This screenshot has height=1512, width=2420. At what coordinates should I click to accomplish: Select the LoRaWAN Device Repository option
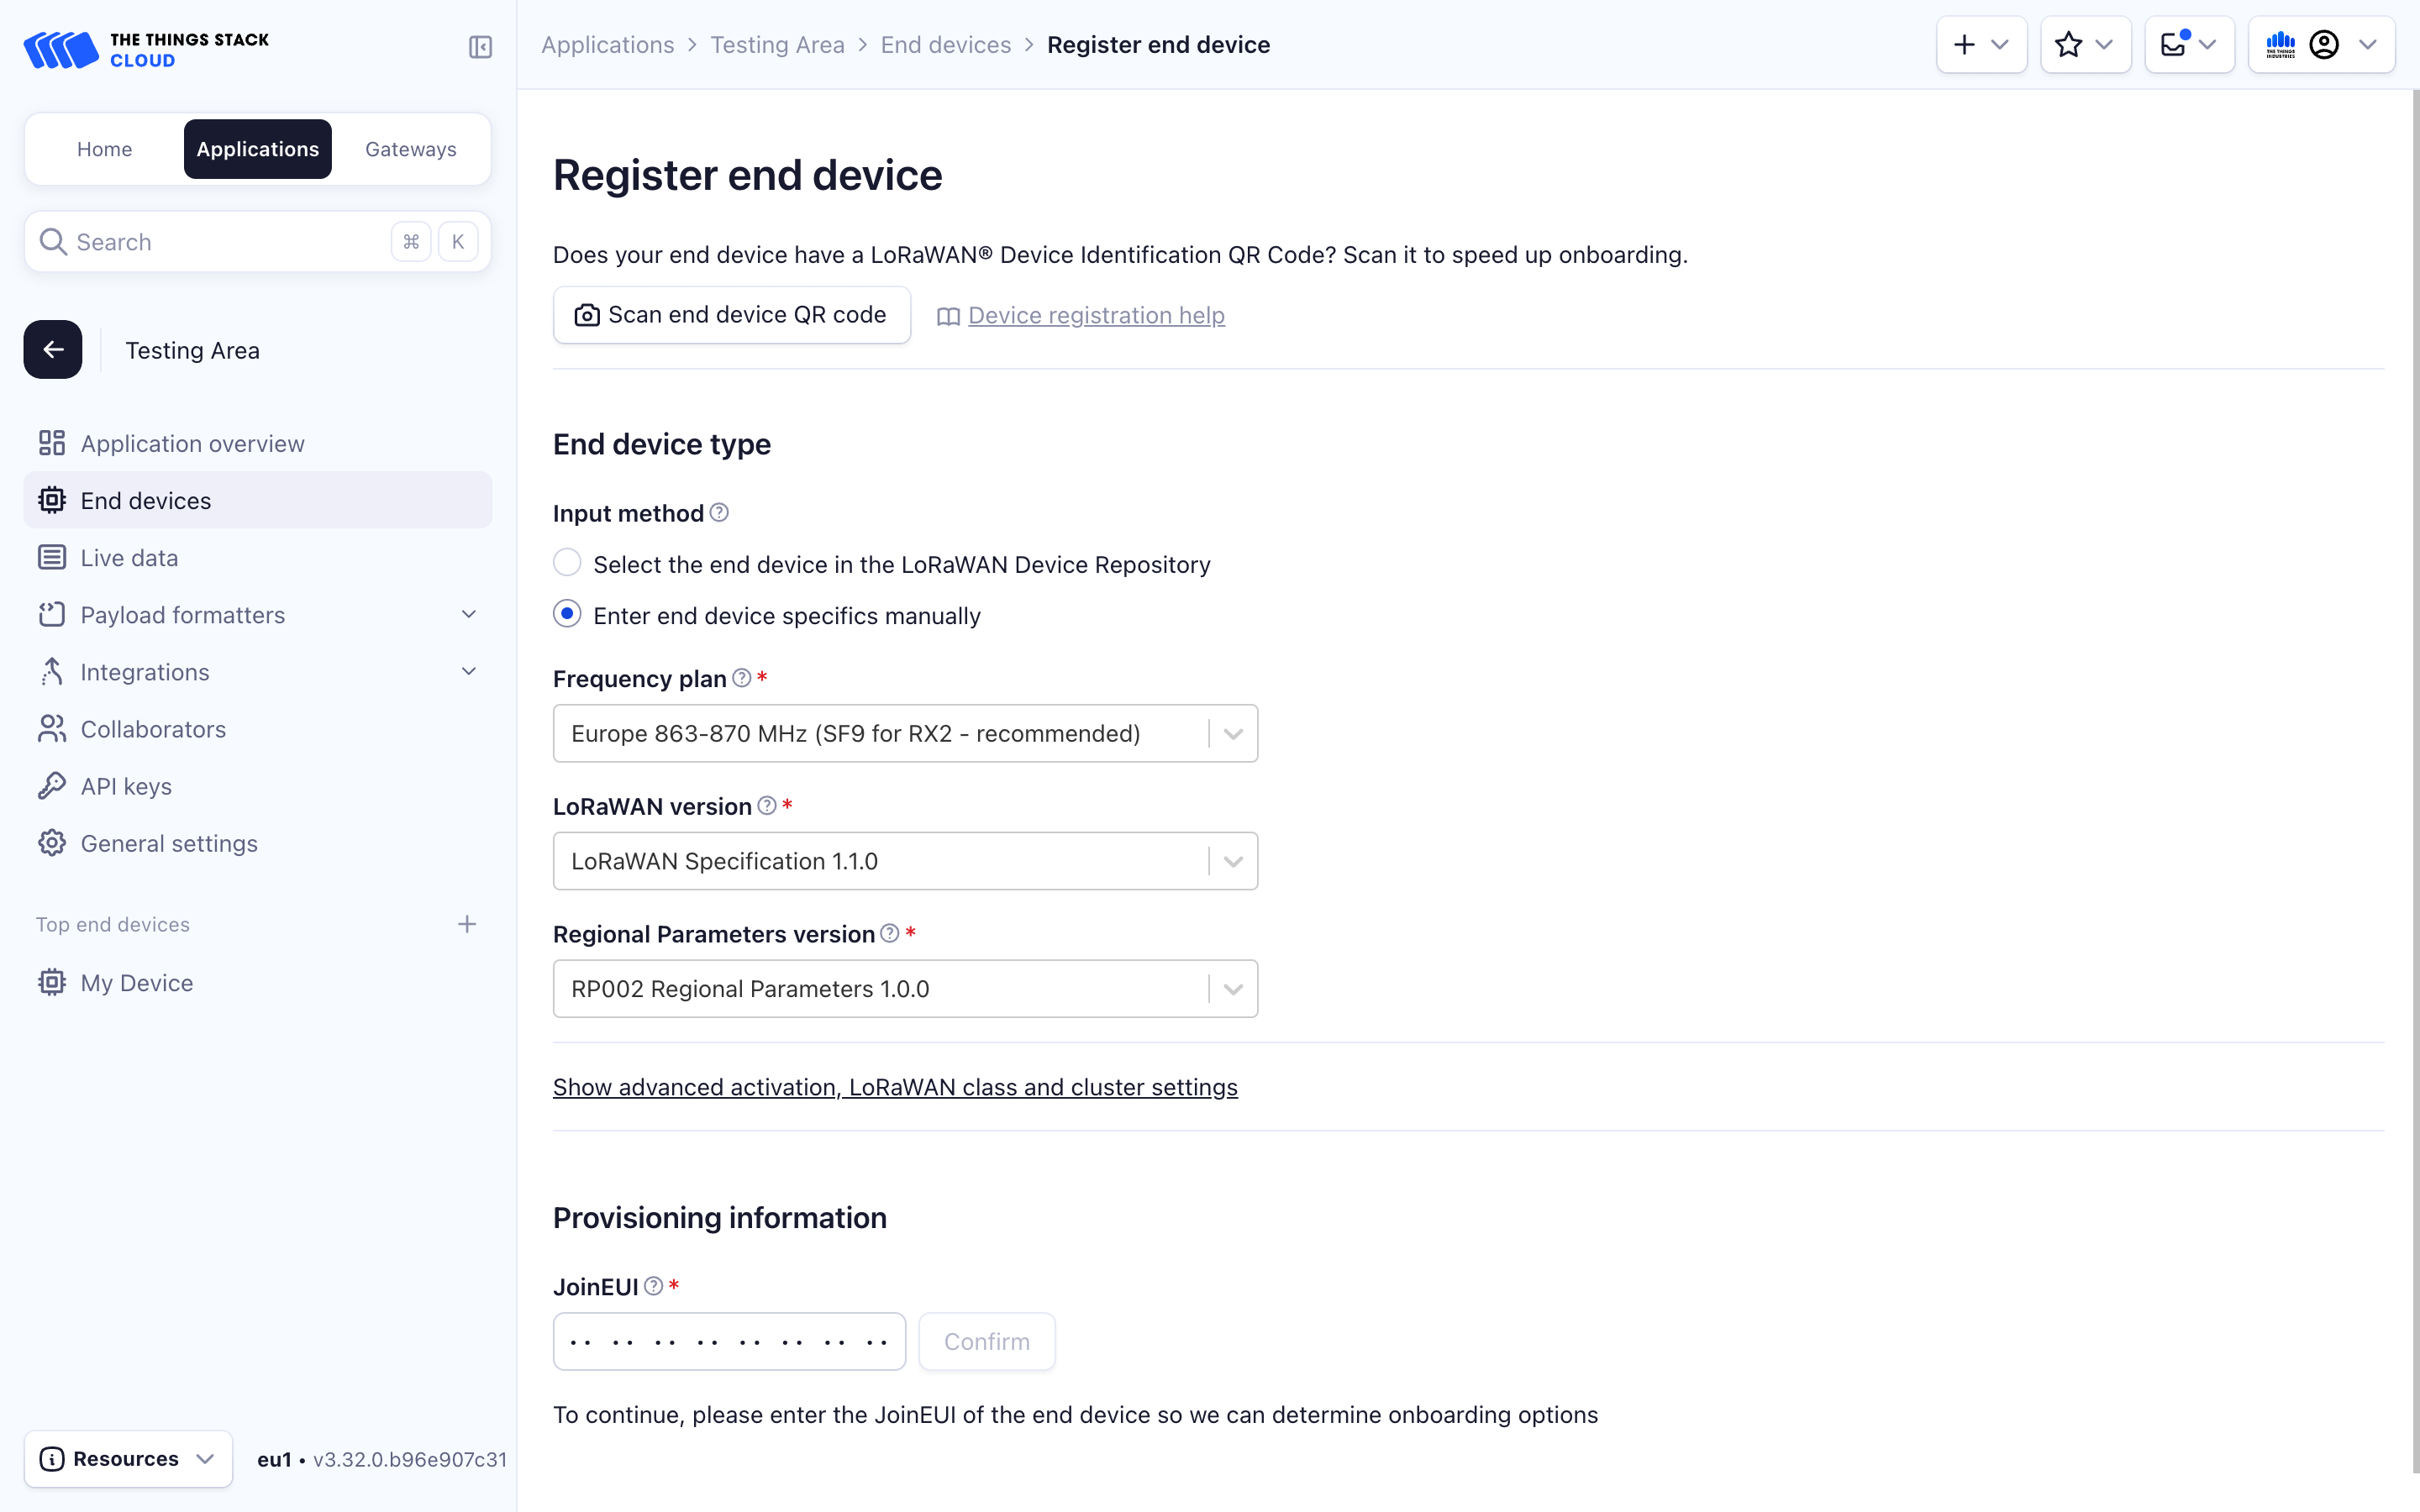click(x=566, y=564)
